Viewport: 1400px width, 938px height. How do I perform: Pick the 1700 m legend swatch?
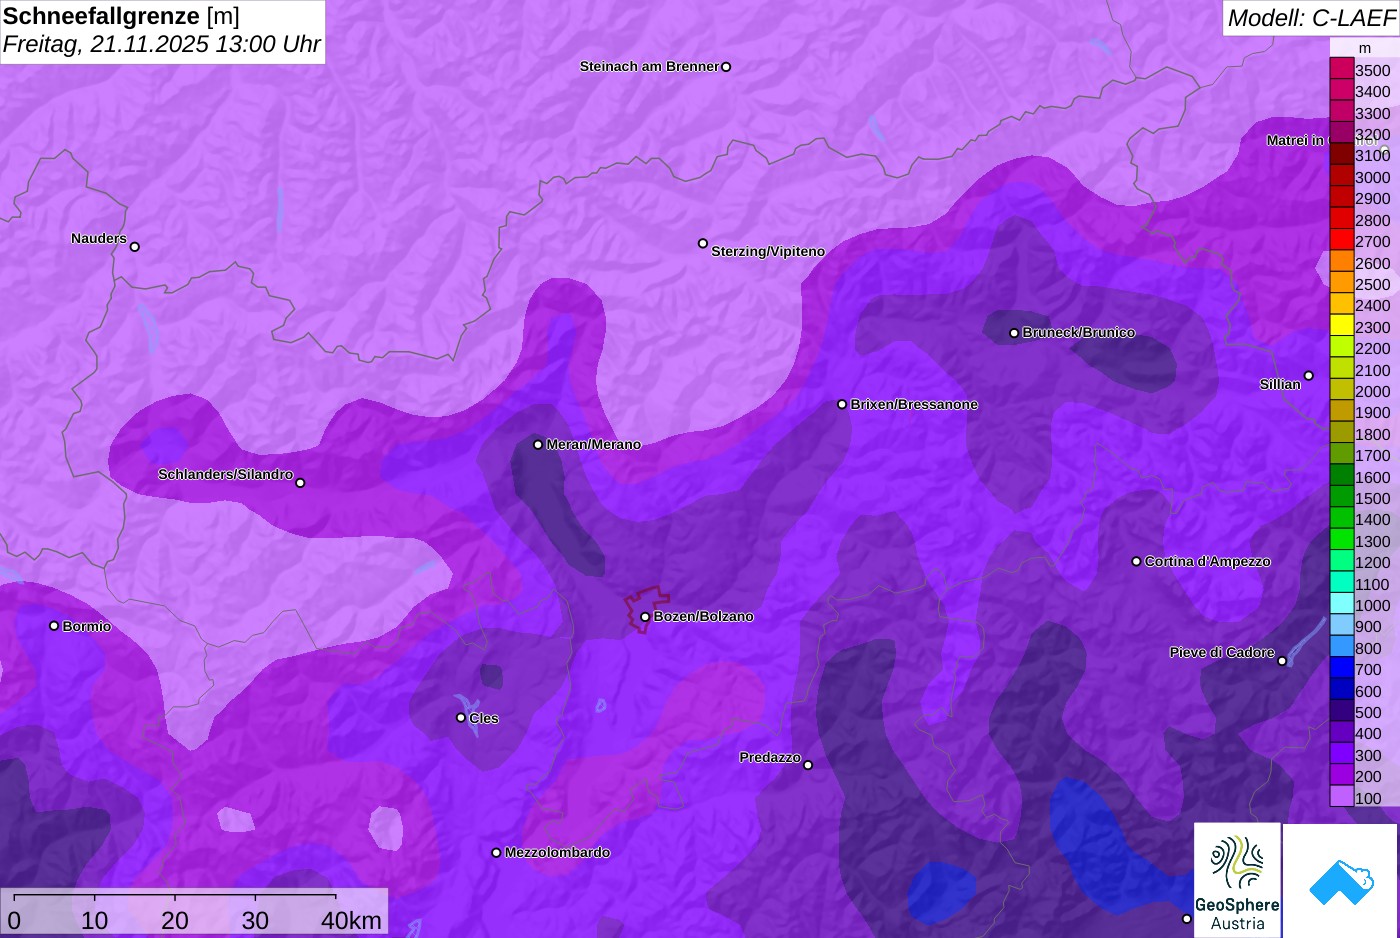point(1341,454)
